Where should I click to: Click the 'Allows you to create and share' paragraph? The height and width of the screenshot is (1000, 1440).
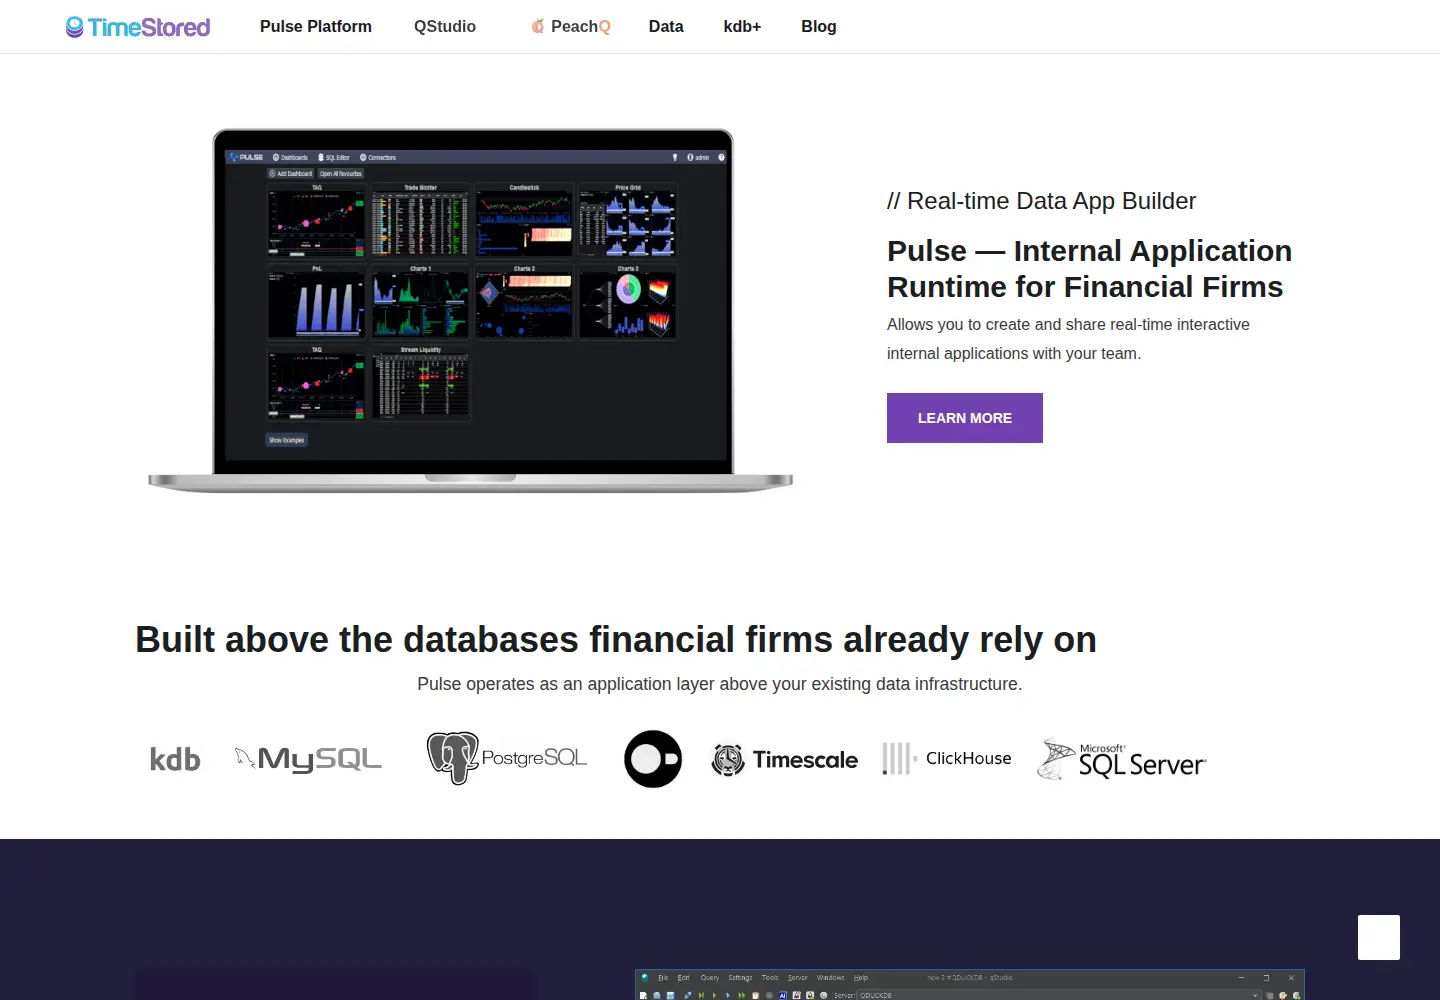tap(1068, 339)
